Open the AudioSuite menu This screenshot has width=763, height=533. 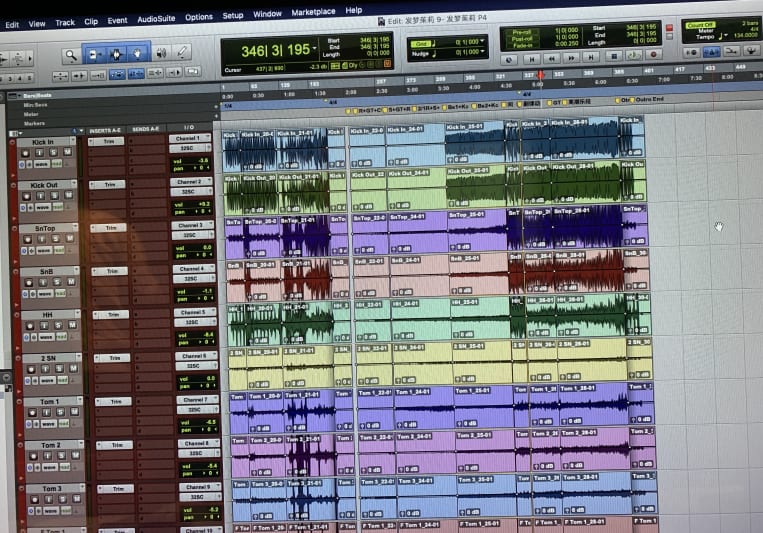156,19
